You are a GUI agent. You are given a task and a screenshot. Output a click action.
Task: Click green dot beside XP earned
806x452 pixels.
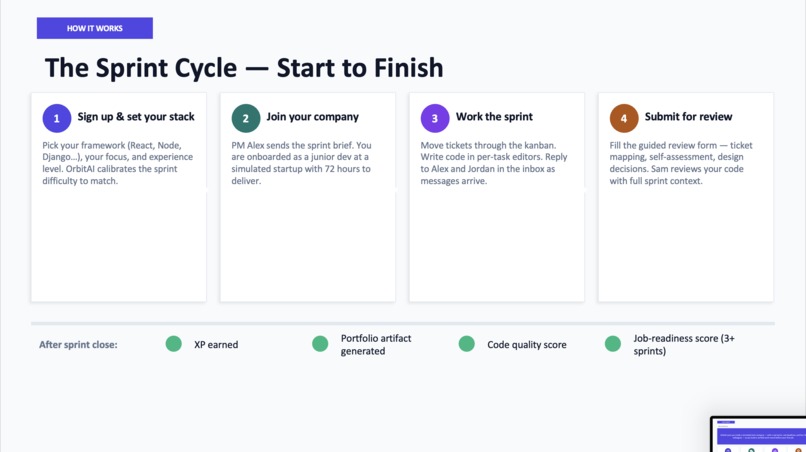(x=174, y=344)
